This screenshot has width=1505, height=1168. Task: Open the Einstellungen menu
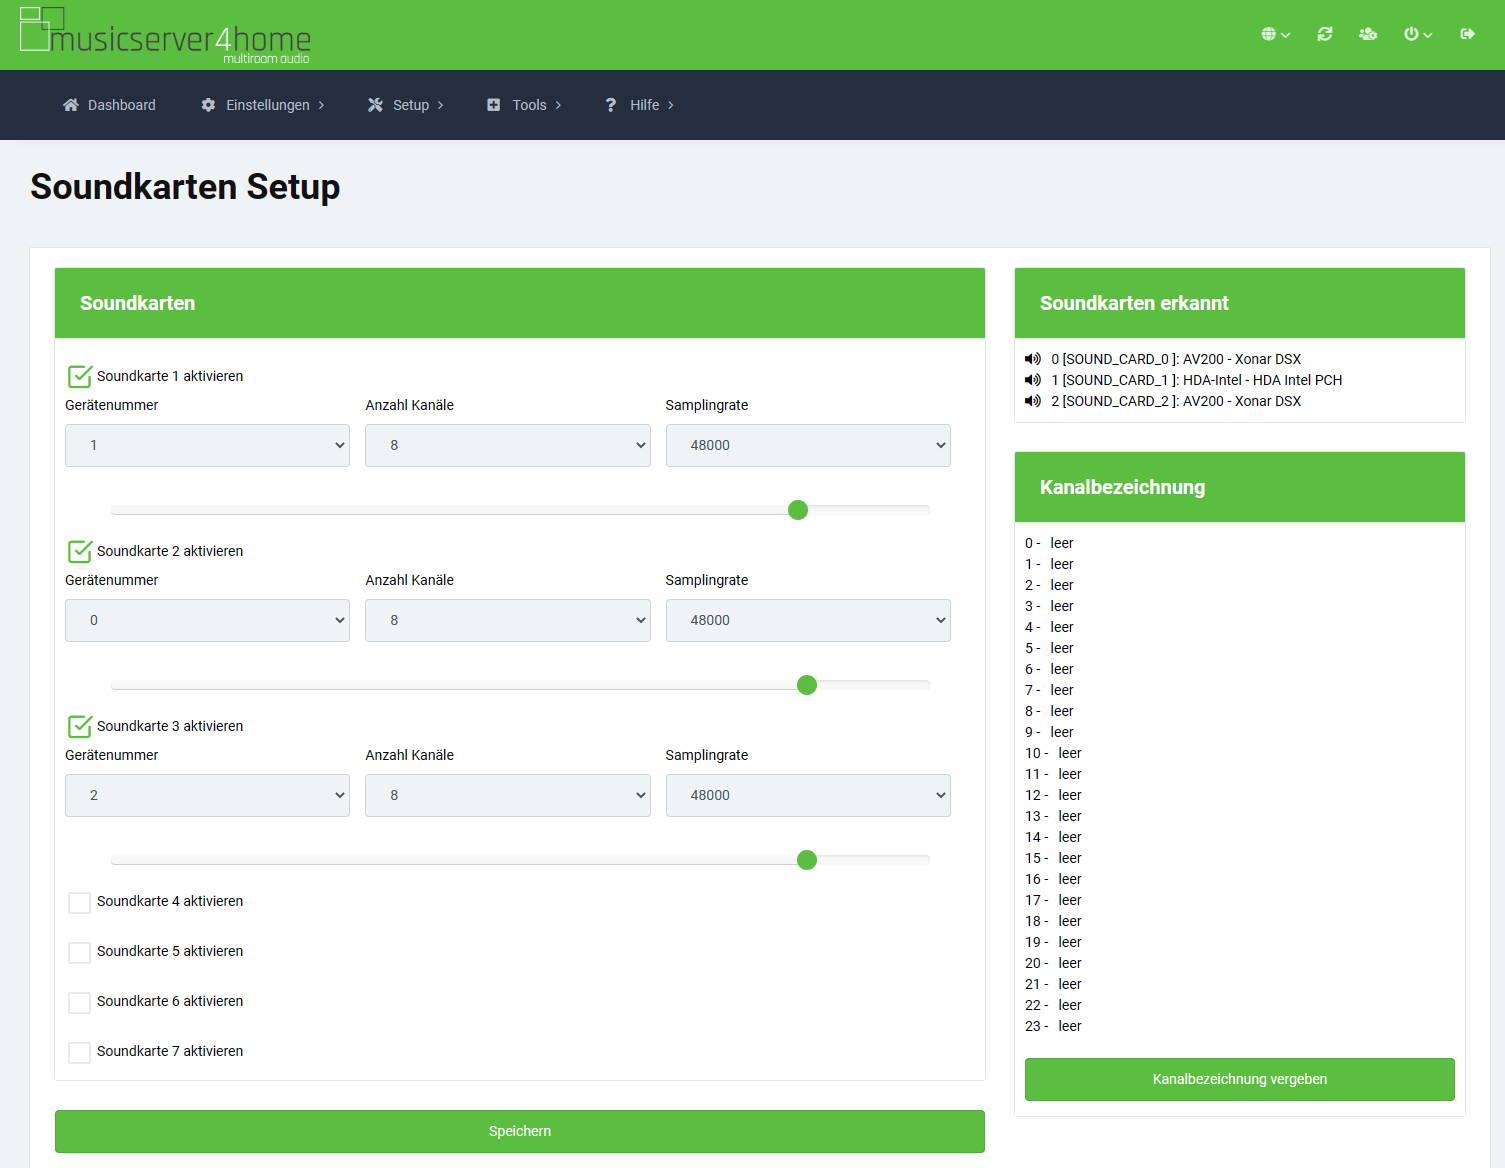pyautogui.click(x=262, y=105)
